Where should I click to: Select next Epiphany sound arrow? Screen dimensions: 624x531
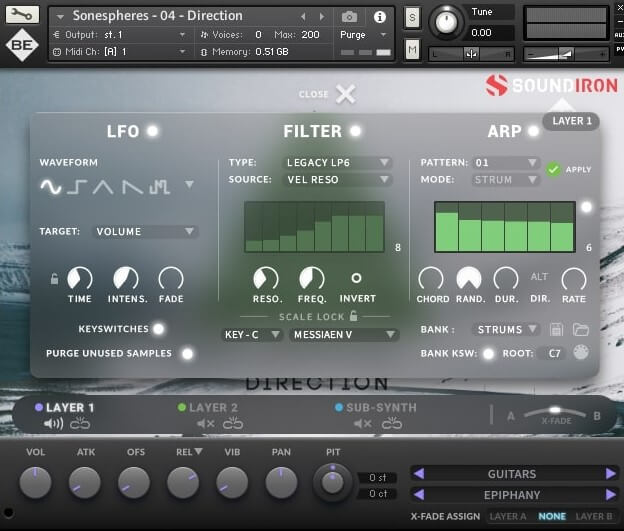tap(610, 495)
